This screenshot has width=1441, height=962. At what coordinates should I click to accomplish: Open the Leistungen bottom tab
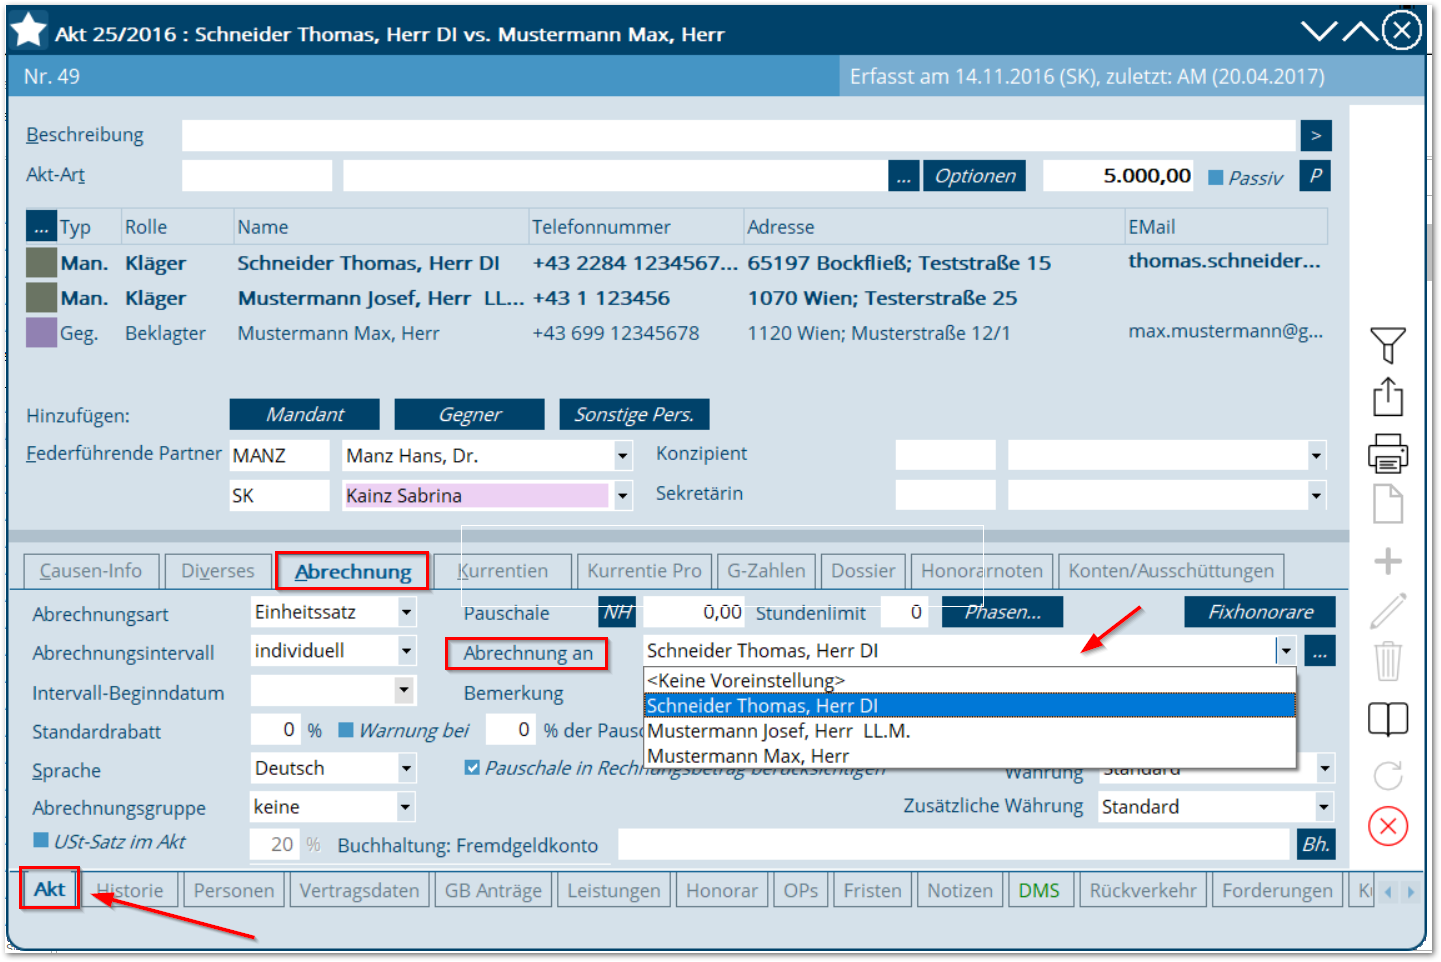coord(614,890)
